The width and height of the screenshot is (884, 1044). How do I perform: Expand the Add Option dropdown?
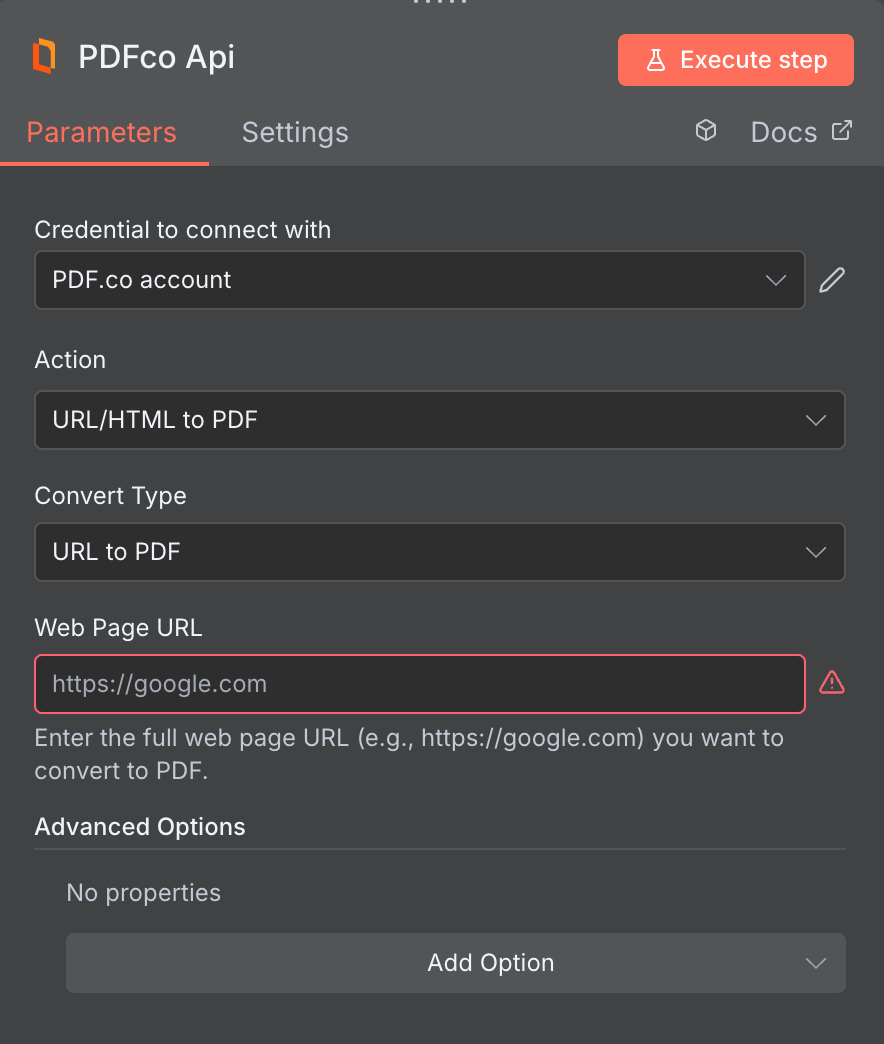(456, 963)
